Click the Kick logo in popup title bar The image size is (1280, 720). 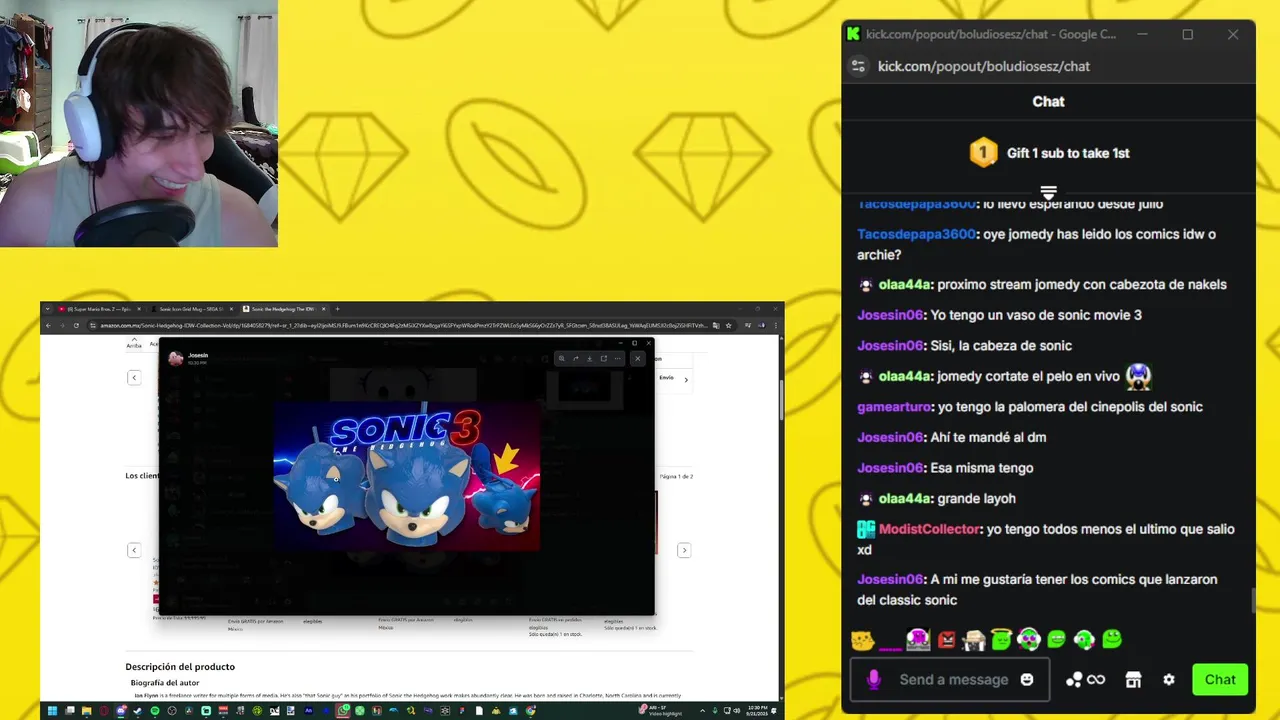(853, 34)
